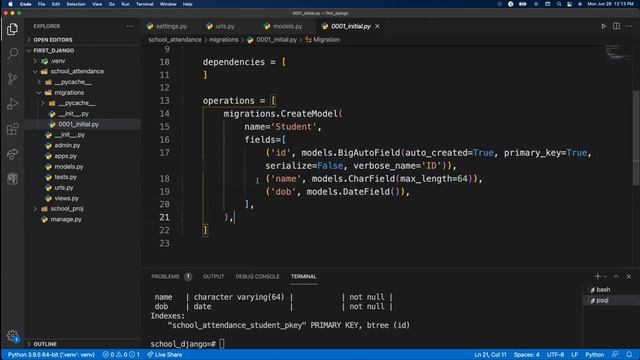Image resolution: width=640 pixels, height=360 pixels.
Task: Run the Python file with play icon
Action: click(603, 26)
